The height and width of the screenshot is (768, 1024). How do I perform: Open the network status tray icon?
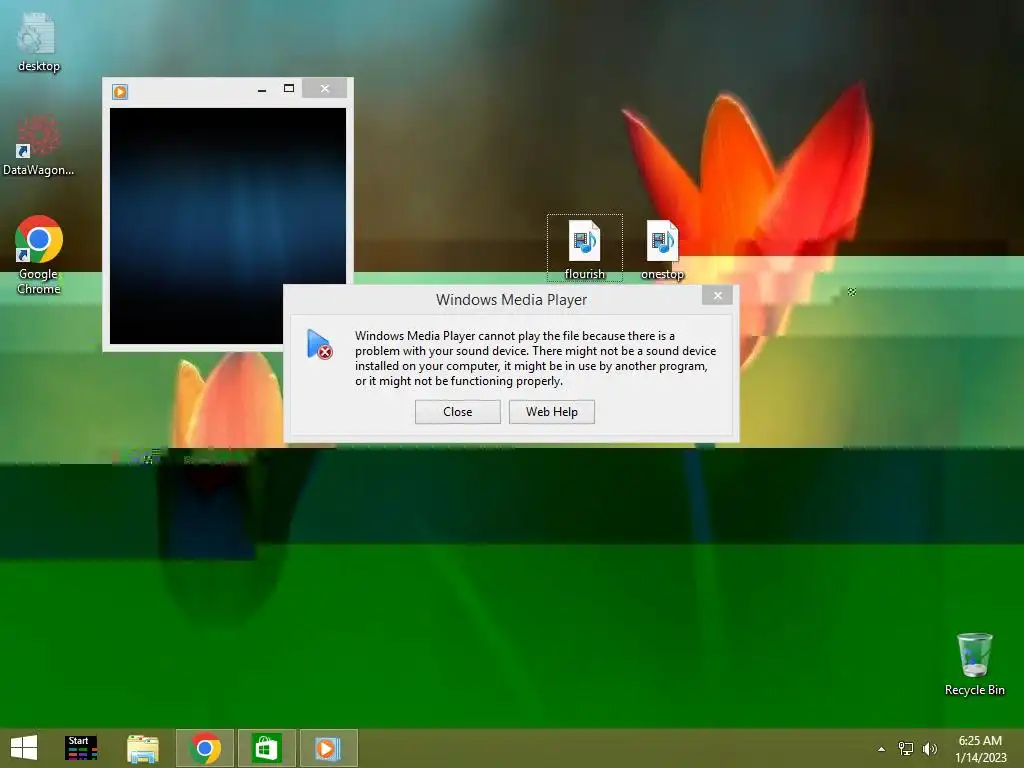(x=906, y=748)
